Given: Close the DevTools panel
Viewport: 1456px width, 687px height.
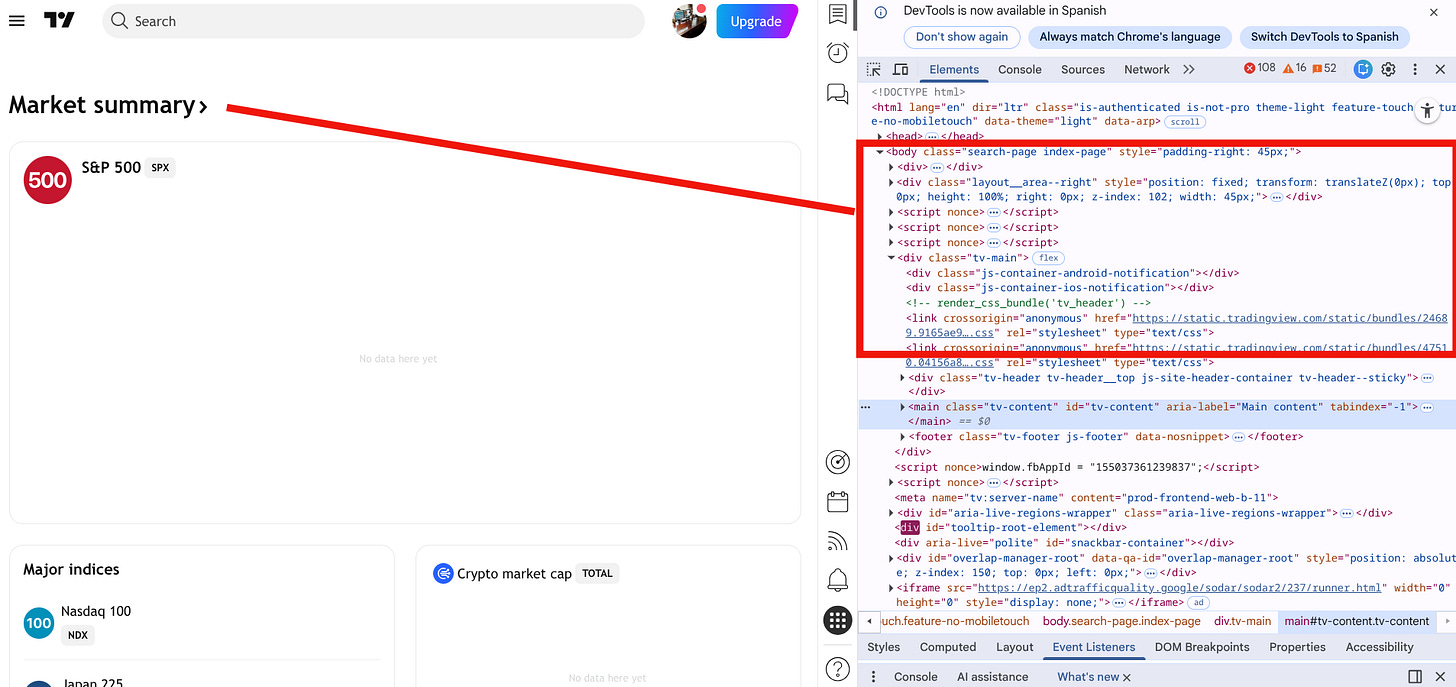Looking at the screenshot, I should coord(1440,69).
